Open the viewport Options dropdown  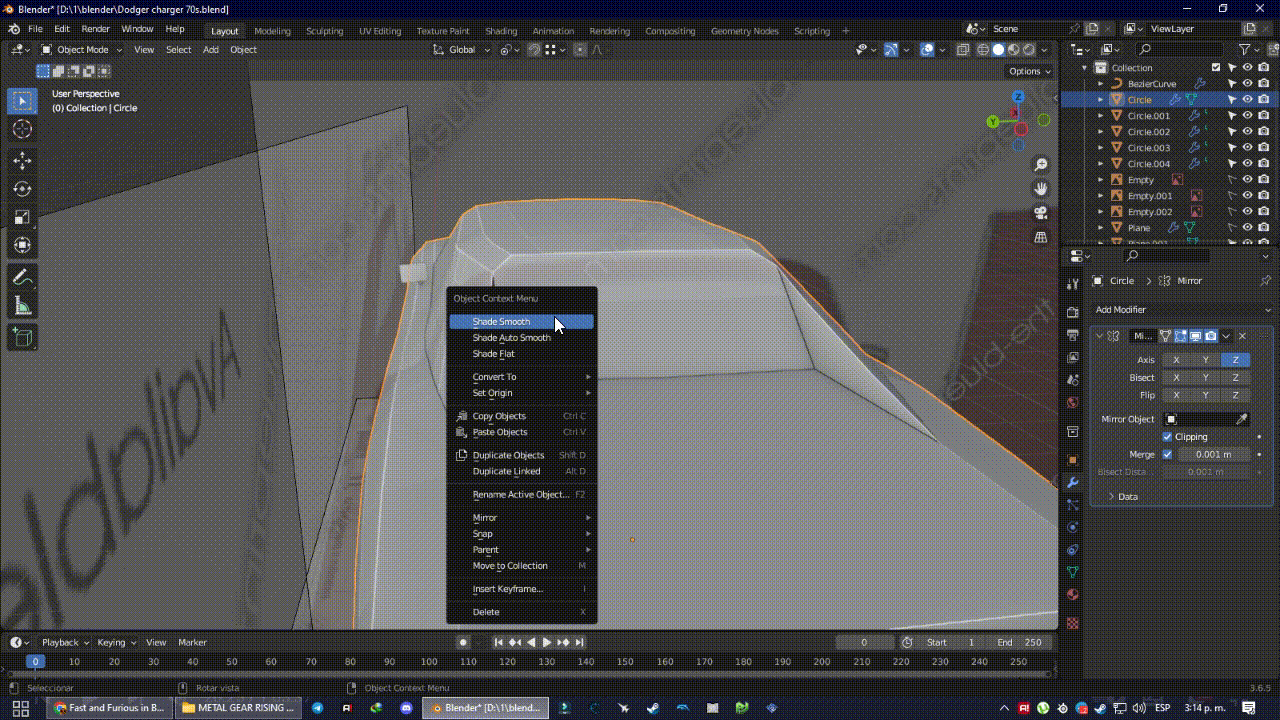coord(1029,71)
